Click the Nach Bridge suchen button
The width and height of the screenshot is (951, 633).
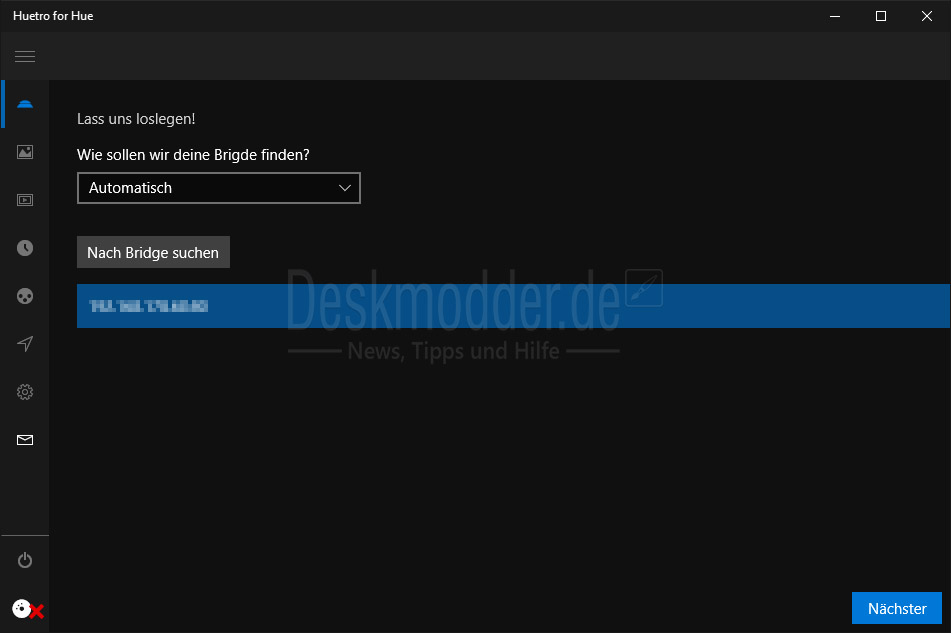coord(153,252)
